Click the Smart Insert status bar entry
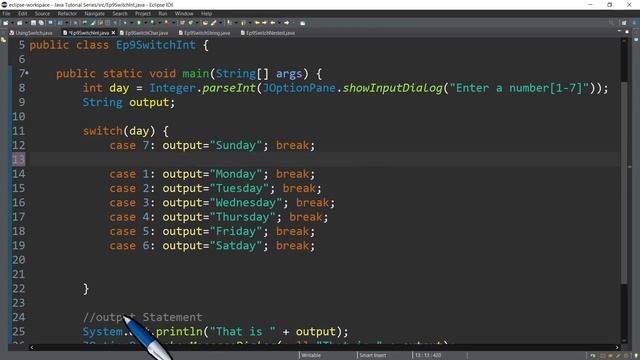The height and width of the screenshot is (360, 640). pos(372,355)
